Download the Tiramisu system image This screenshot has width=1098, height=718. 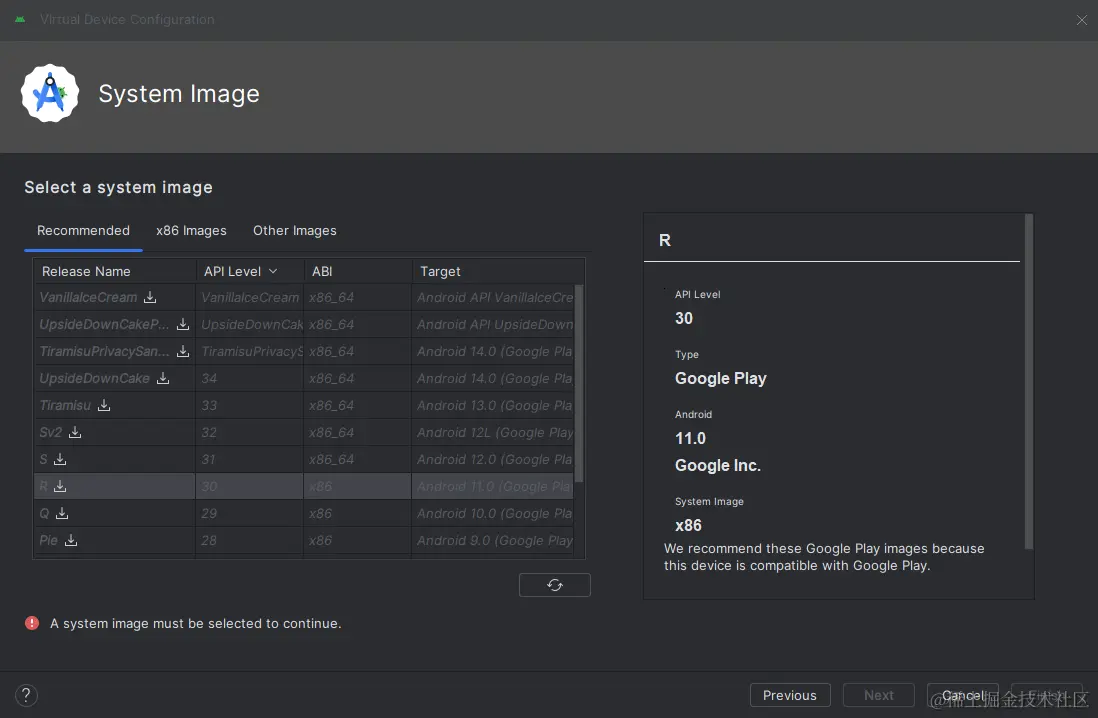(104, 405)
